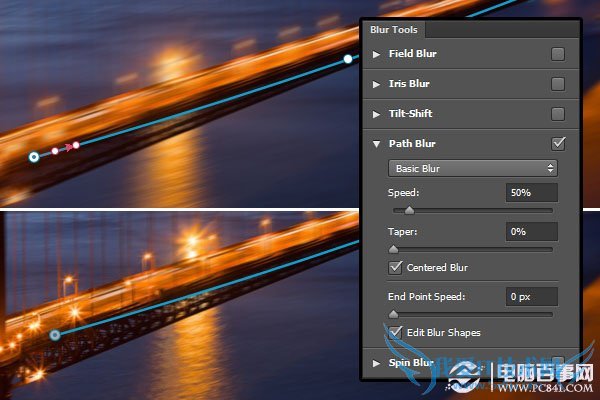Click the Path Blur label
The width and height of the screenshot is (600, 400).
tap(412, 144)
